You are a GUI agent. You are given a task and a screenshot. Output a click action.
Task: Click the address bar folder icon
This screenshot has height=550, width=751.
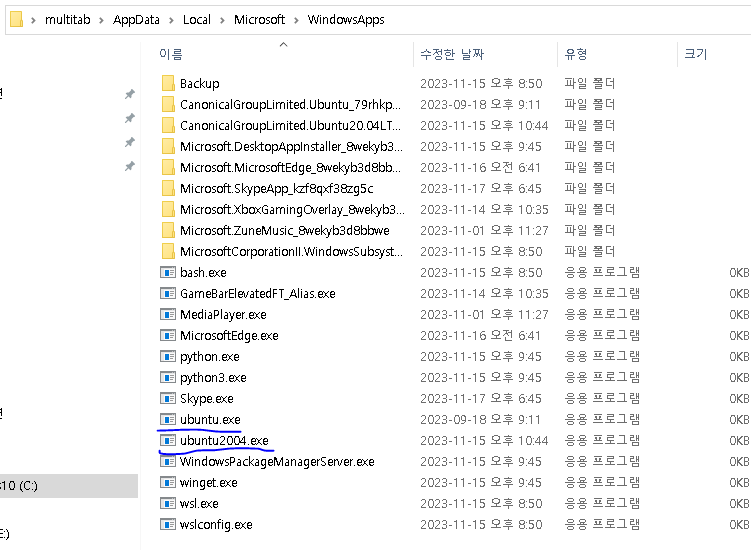click(x=16, y=20)
